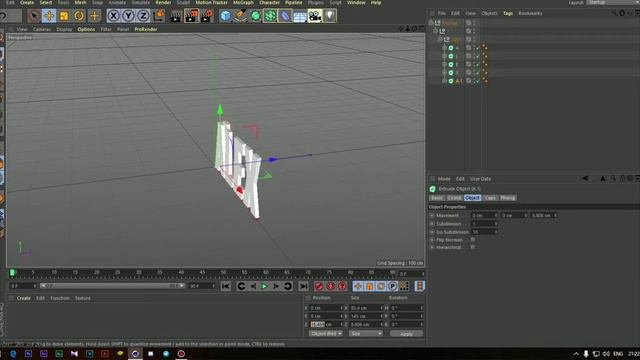640x360 pixels.
Task: Click the recent tool plus icon
Action: tap(94, 16)
